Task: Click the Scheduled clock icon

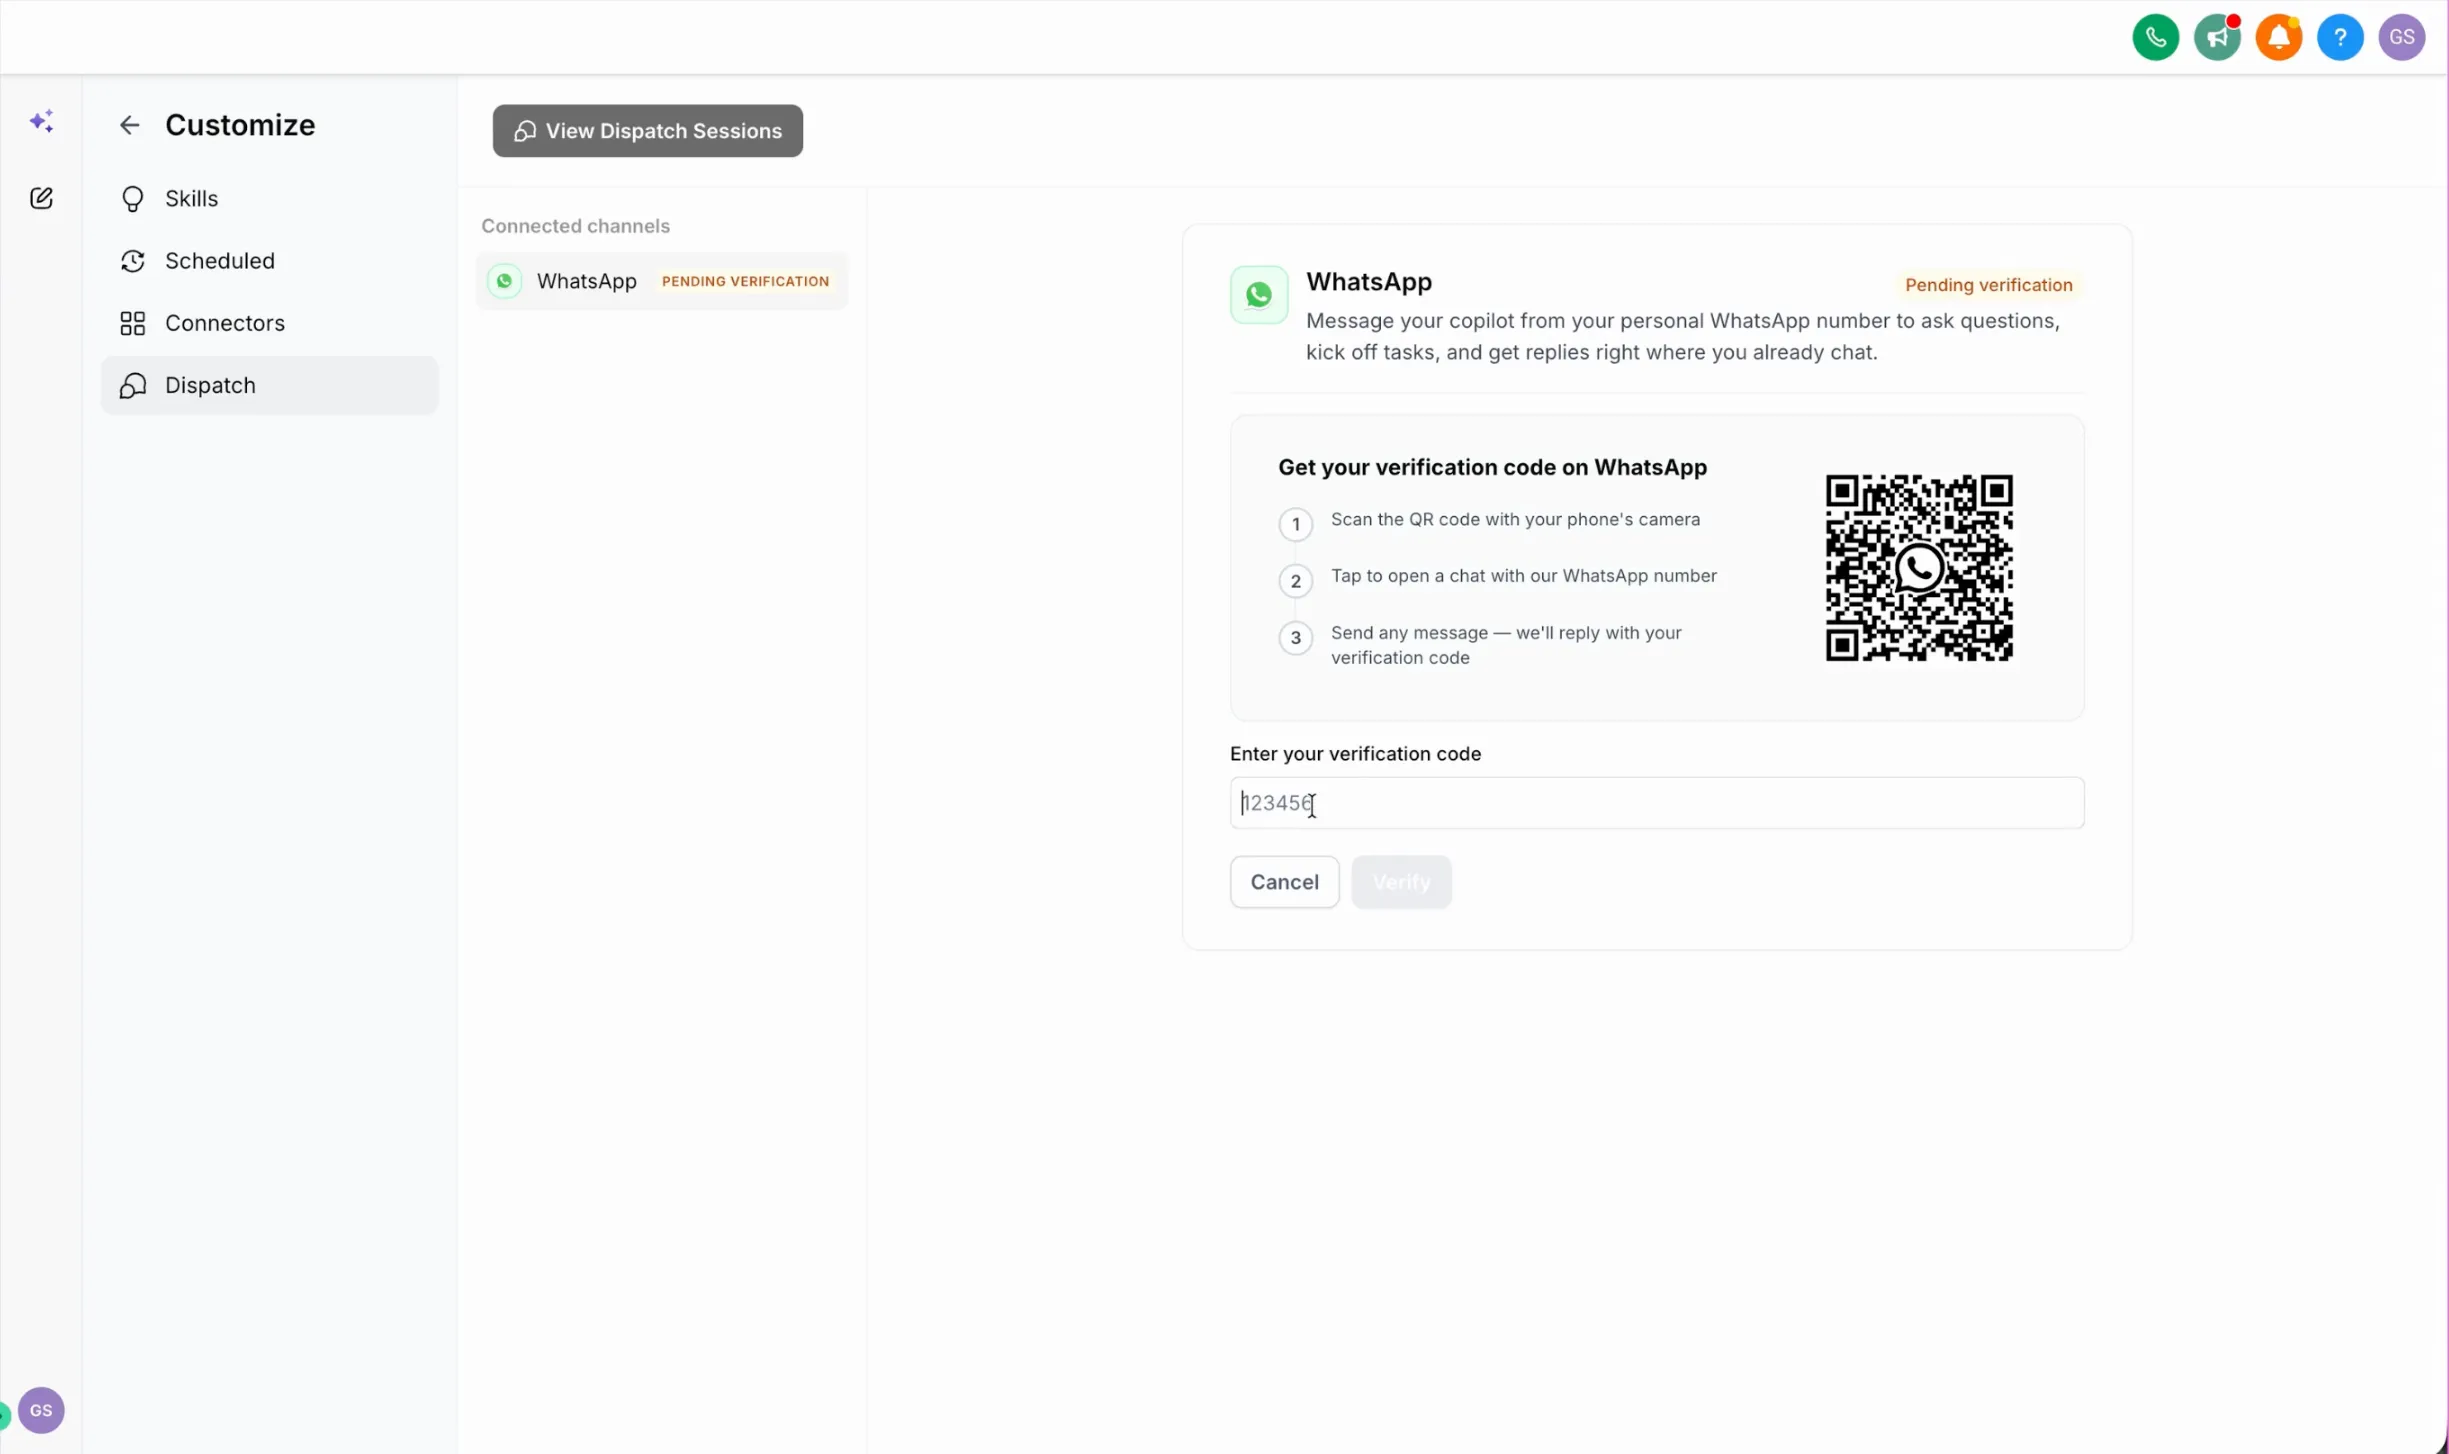Action: pos(132,261)
